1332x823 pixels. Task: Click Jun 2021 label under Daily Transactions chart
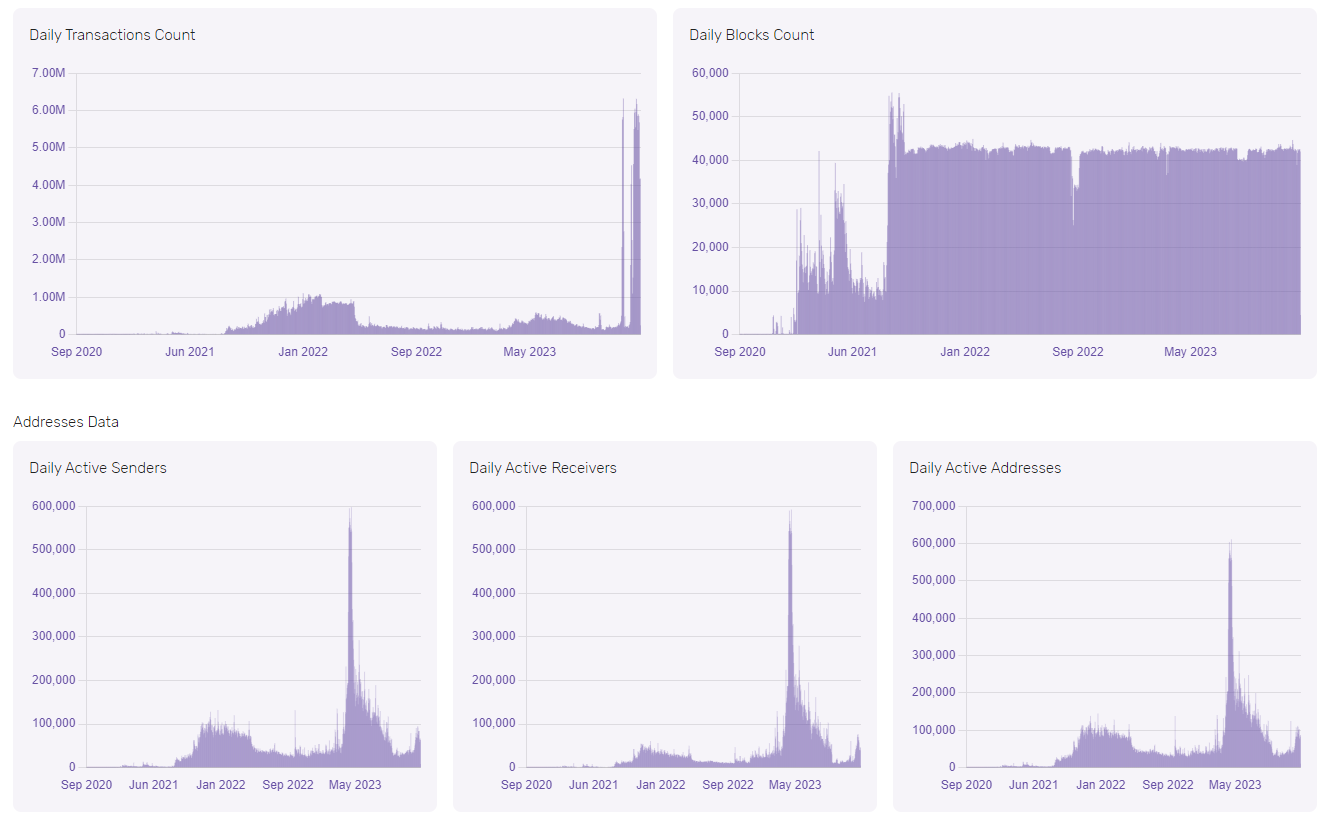click(x=190, y=352)
